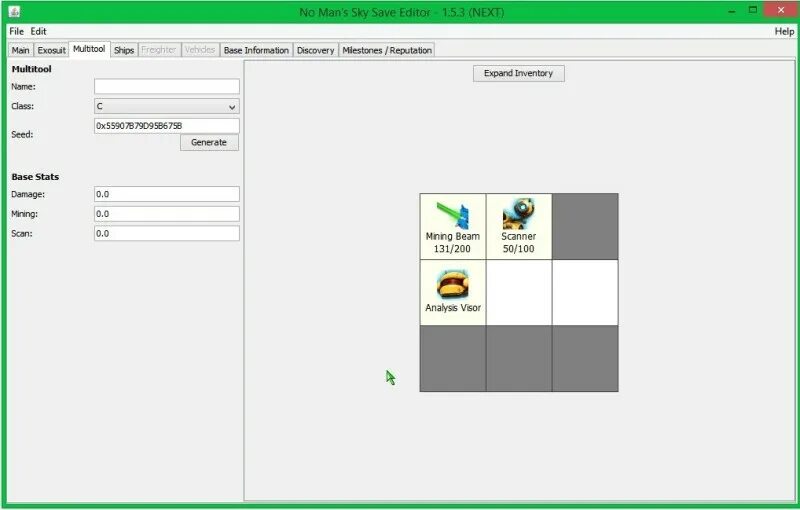This screenshot has width=800, height=510.
Task: Select the Multitool tab
Action: (x=89, y=49)
